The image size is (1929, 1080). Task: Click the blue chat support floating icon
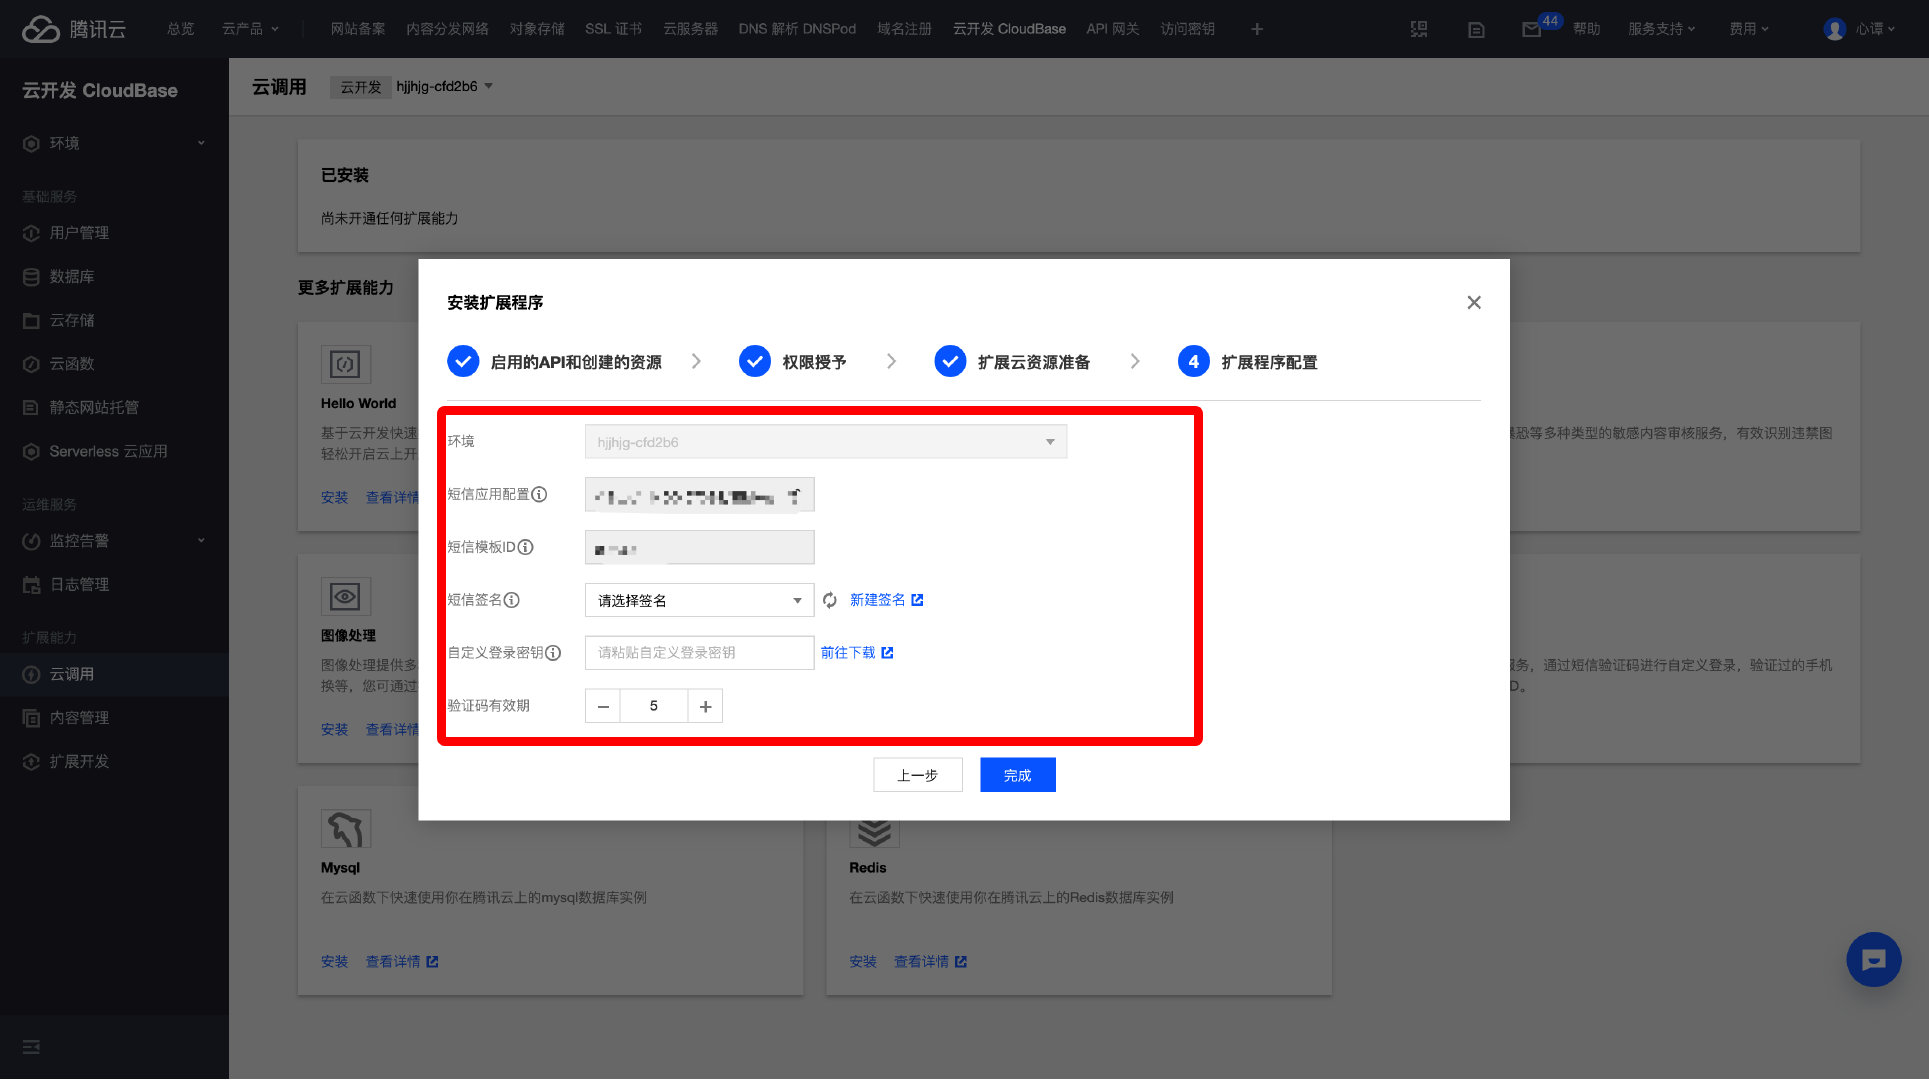click(x=1873, y=960)
